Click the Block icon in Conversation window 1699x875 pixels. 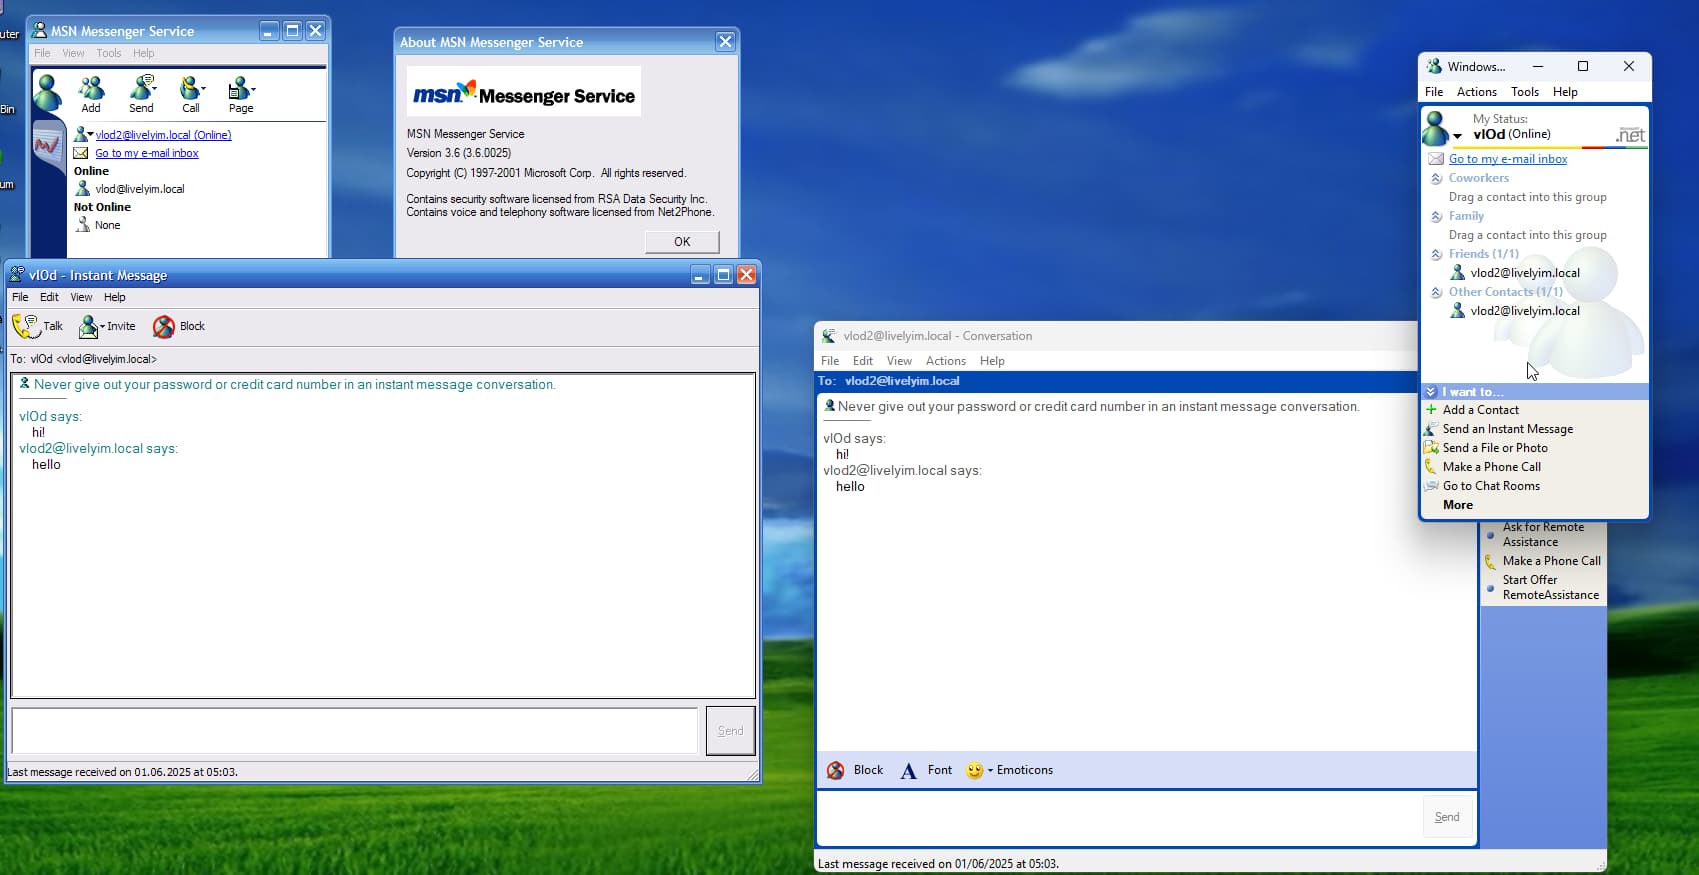click(836, 770)
